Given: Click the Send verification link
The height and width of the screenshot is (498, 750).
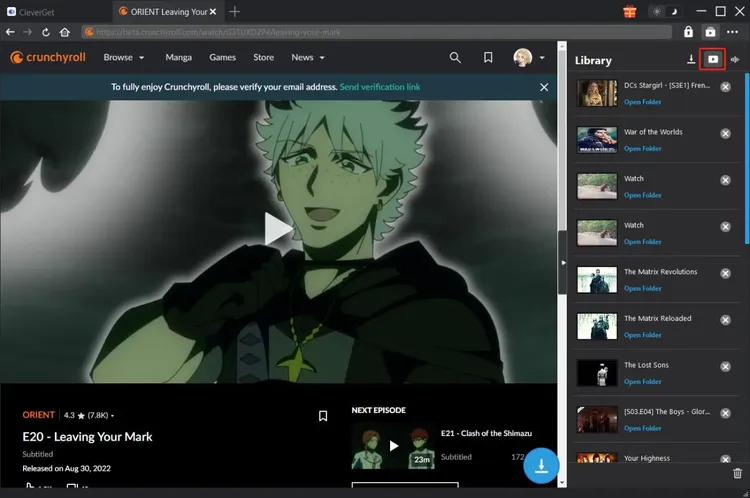Looking at the screenshot, I should [x=380, y=88].
